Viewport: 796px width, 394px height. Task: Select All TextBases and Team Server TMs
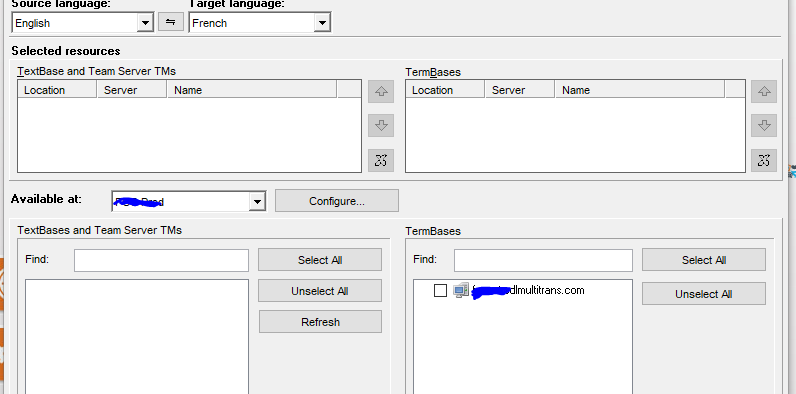tap(320, 260)
